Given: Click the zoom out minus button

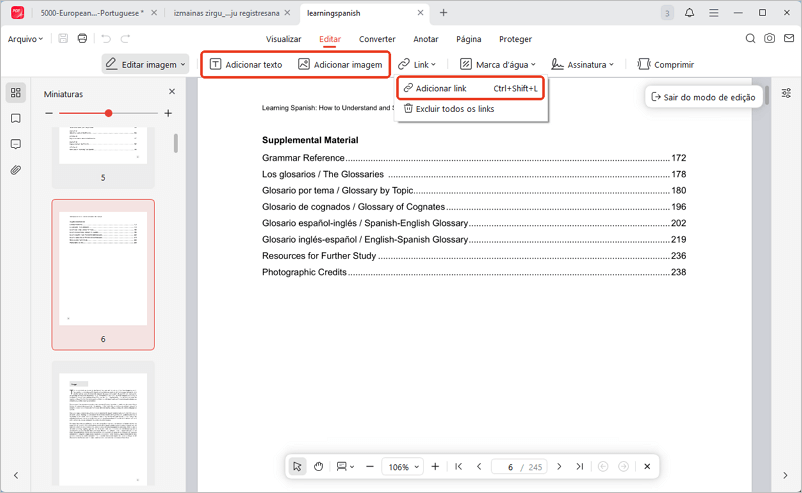Looking at the screenshot, I should (370, 466).
